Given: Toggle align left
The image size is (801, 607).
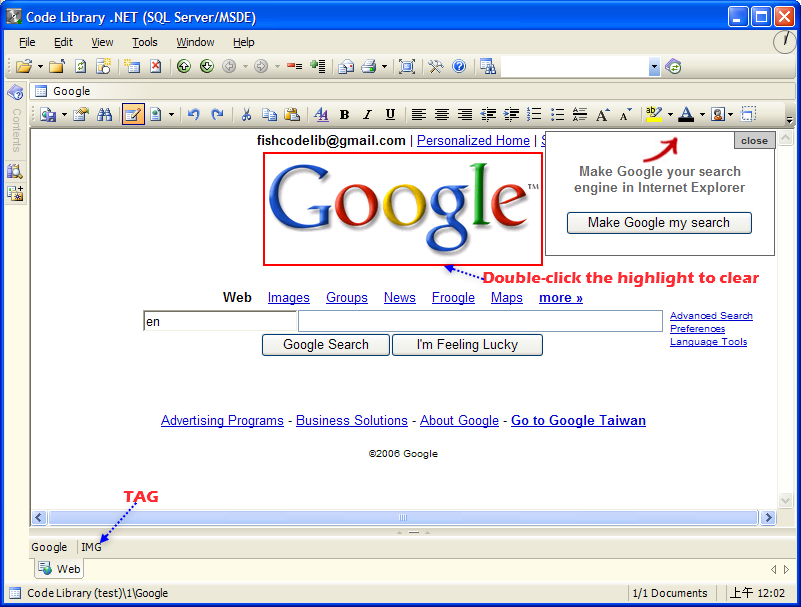Looking at the screenshot, I should point(419,114).
